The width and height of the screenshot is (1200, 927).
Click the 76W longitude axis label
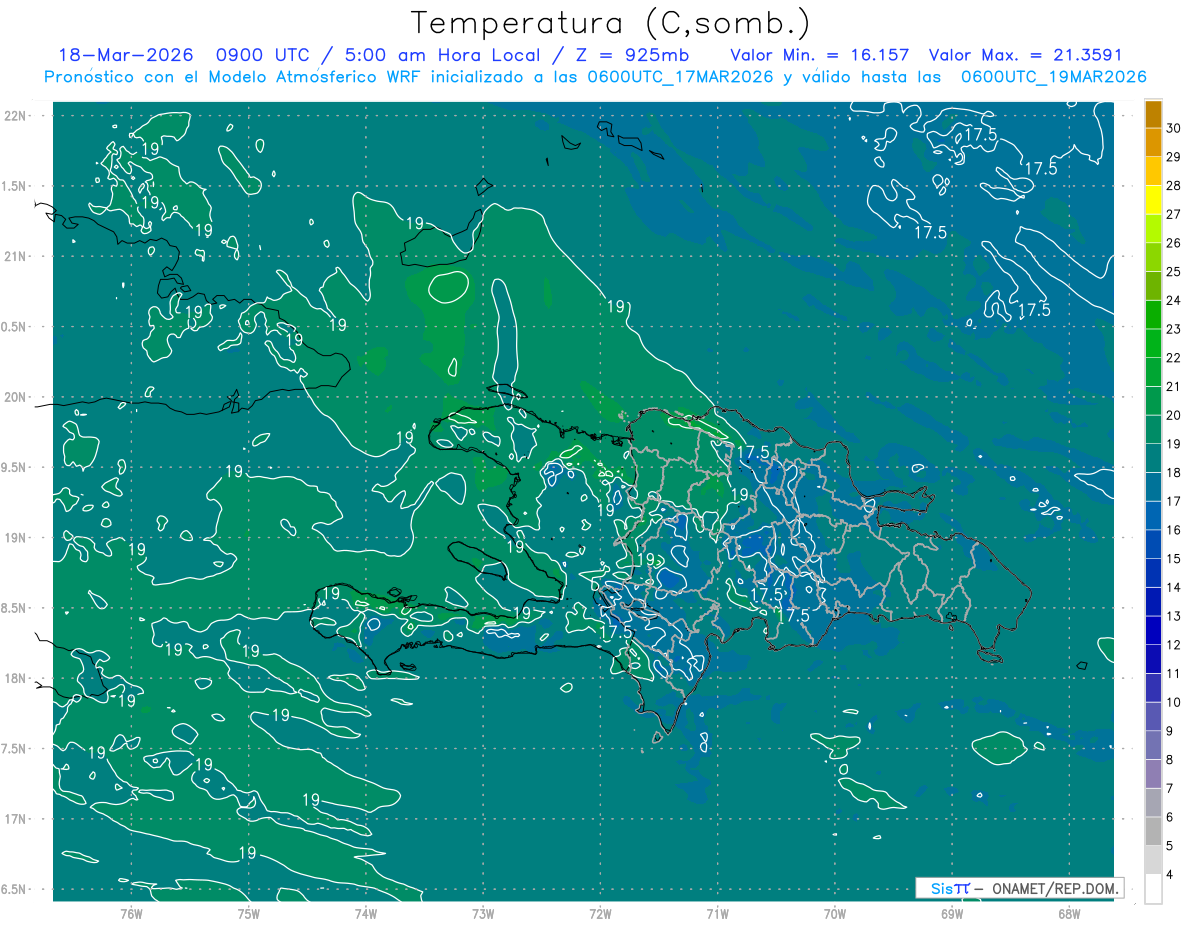(131, 913)
